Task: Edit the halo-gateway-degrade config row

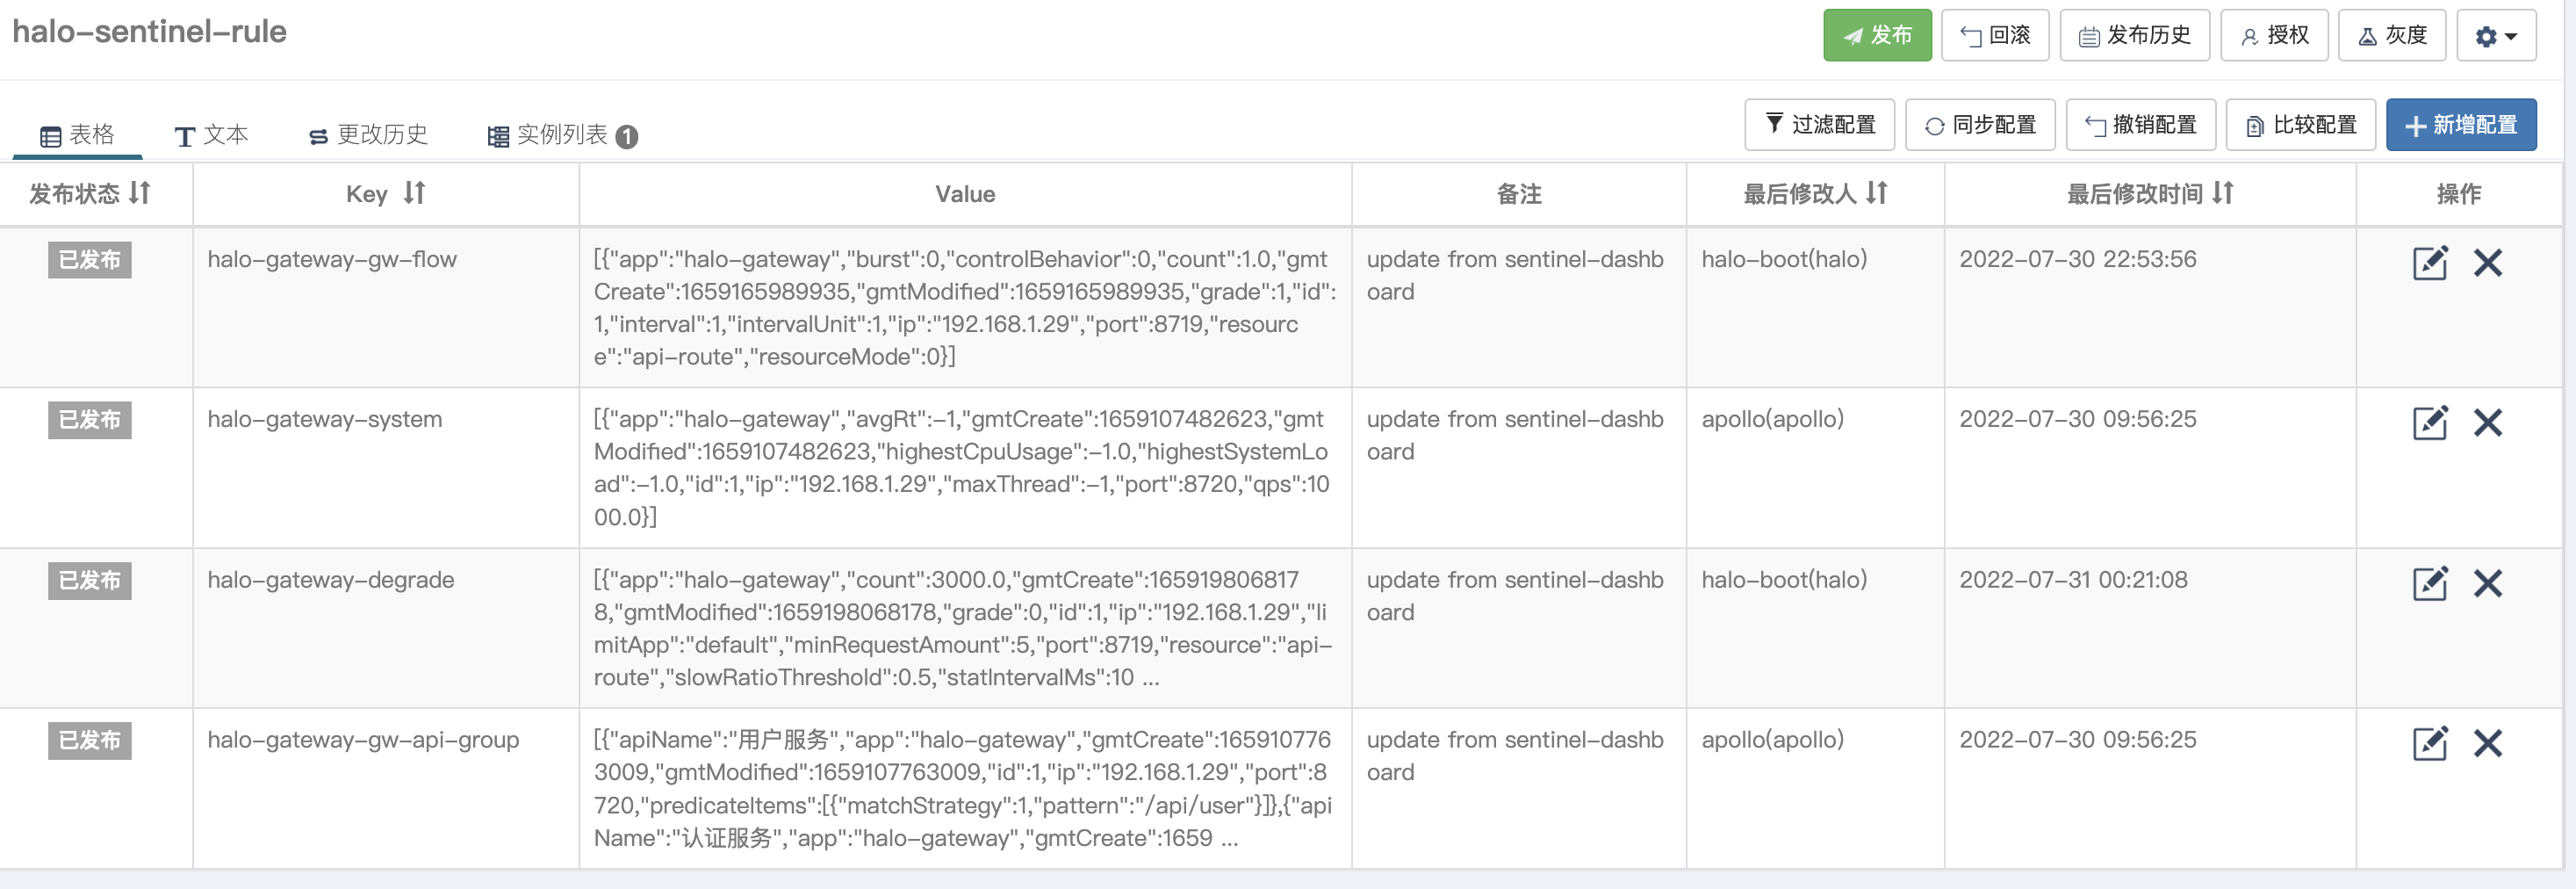Action: (x=2429, y=583)
